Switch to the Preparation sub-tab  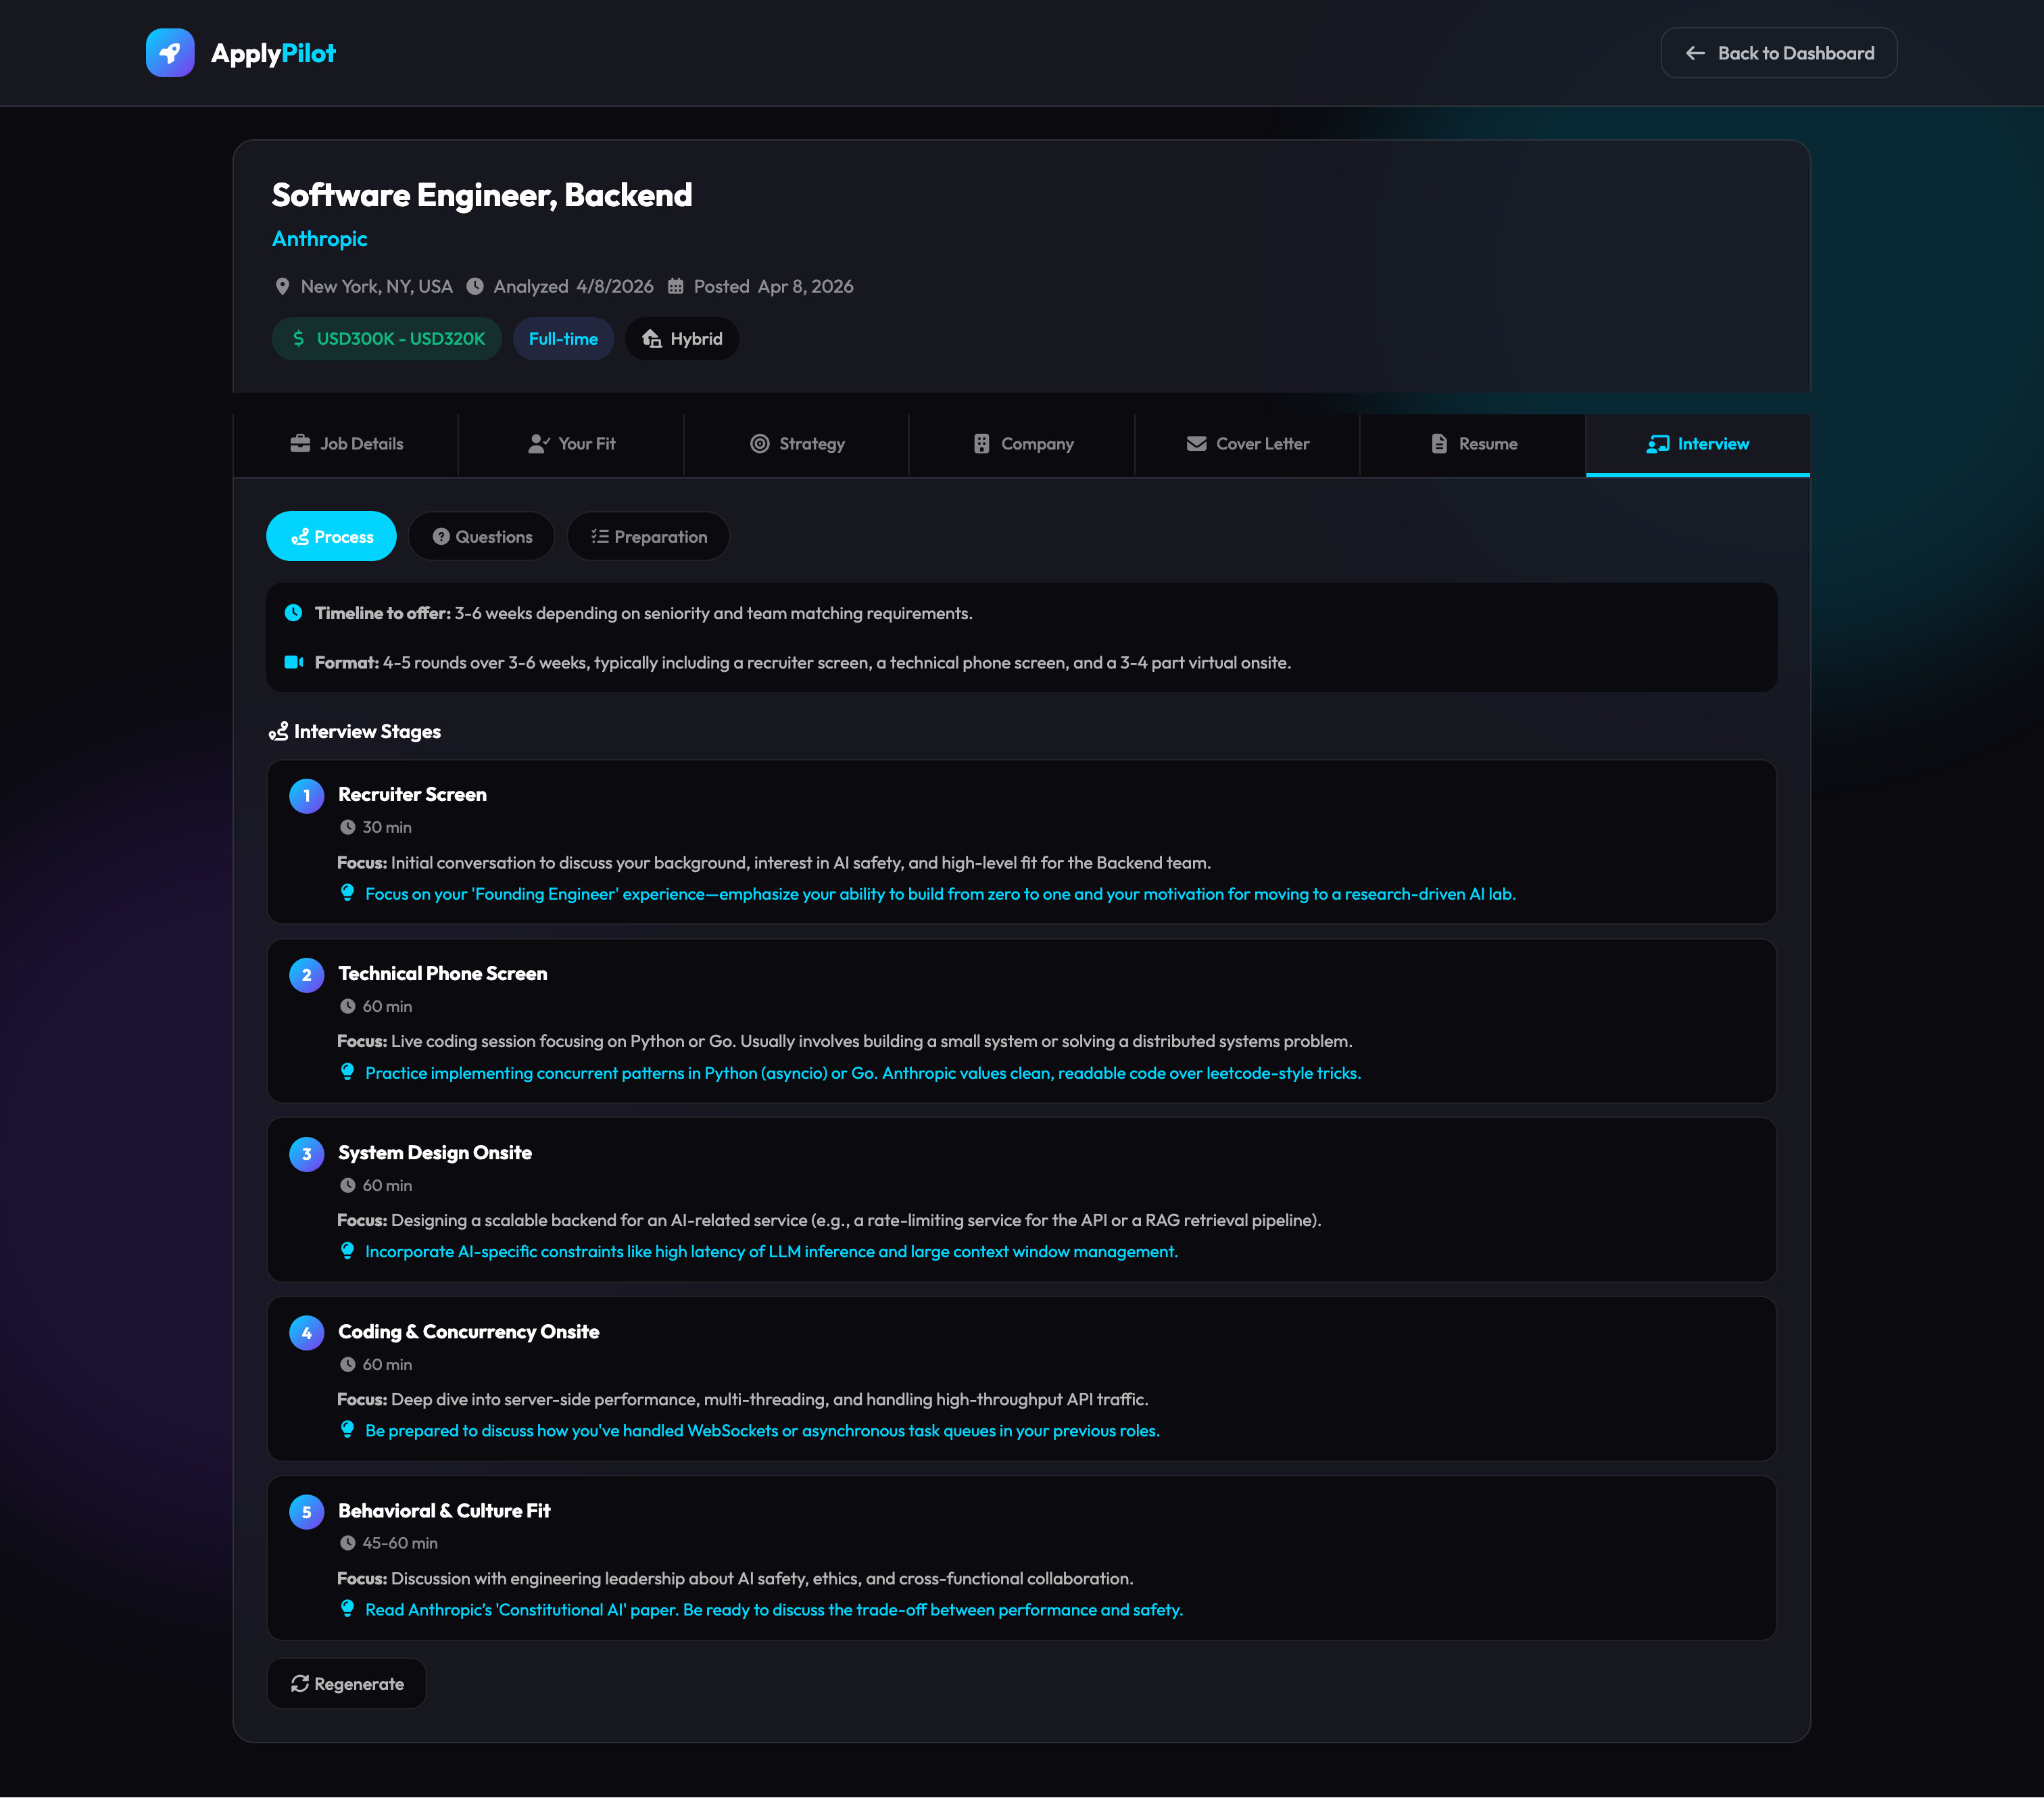click(x=648, y=537)
